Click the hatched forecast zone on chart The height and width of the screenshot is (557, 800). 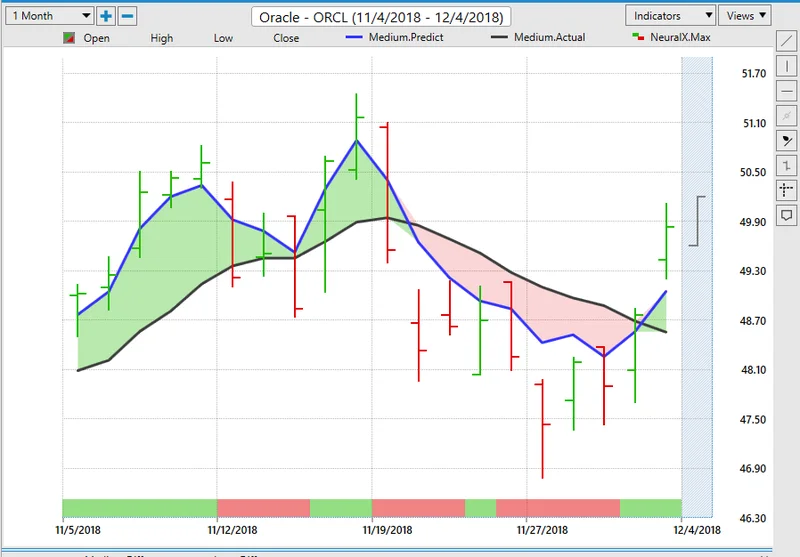click(x=696, y=280)
